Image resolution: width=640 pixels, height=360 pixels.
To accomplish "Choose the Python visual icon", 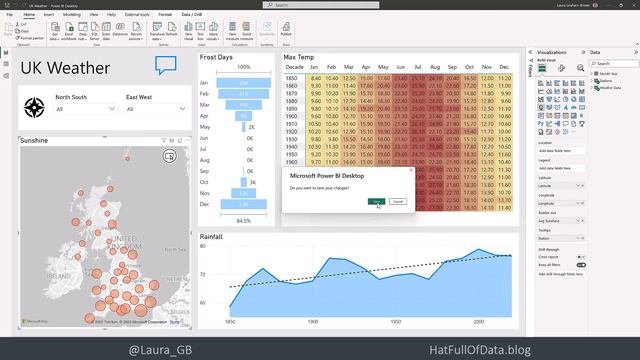I will 541,124.
